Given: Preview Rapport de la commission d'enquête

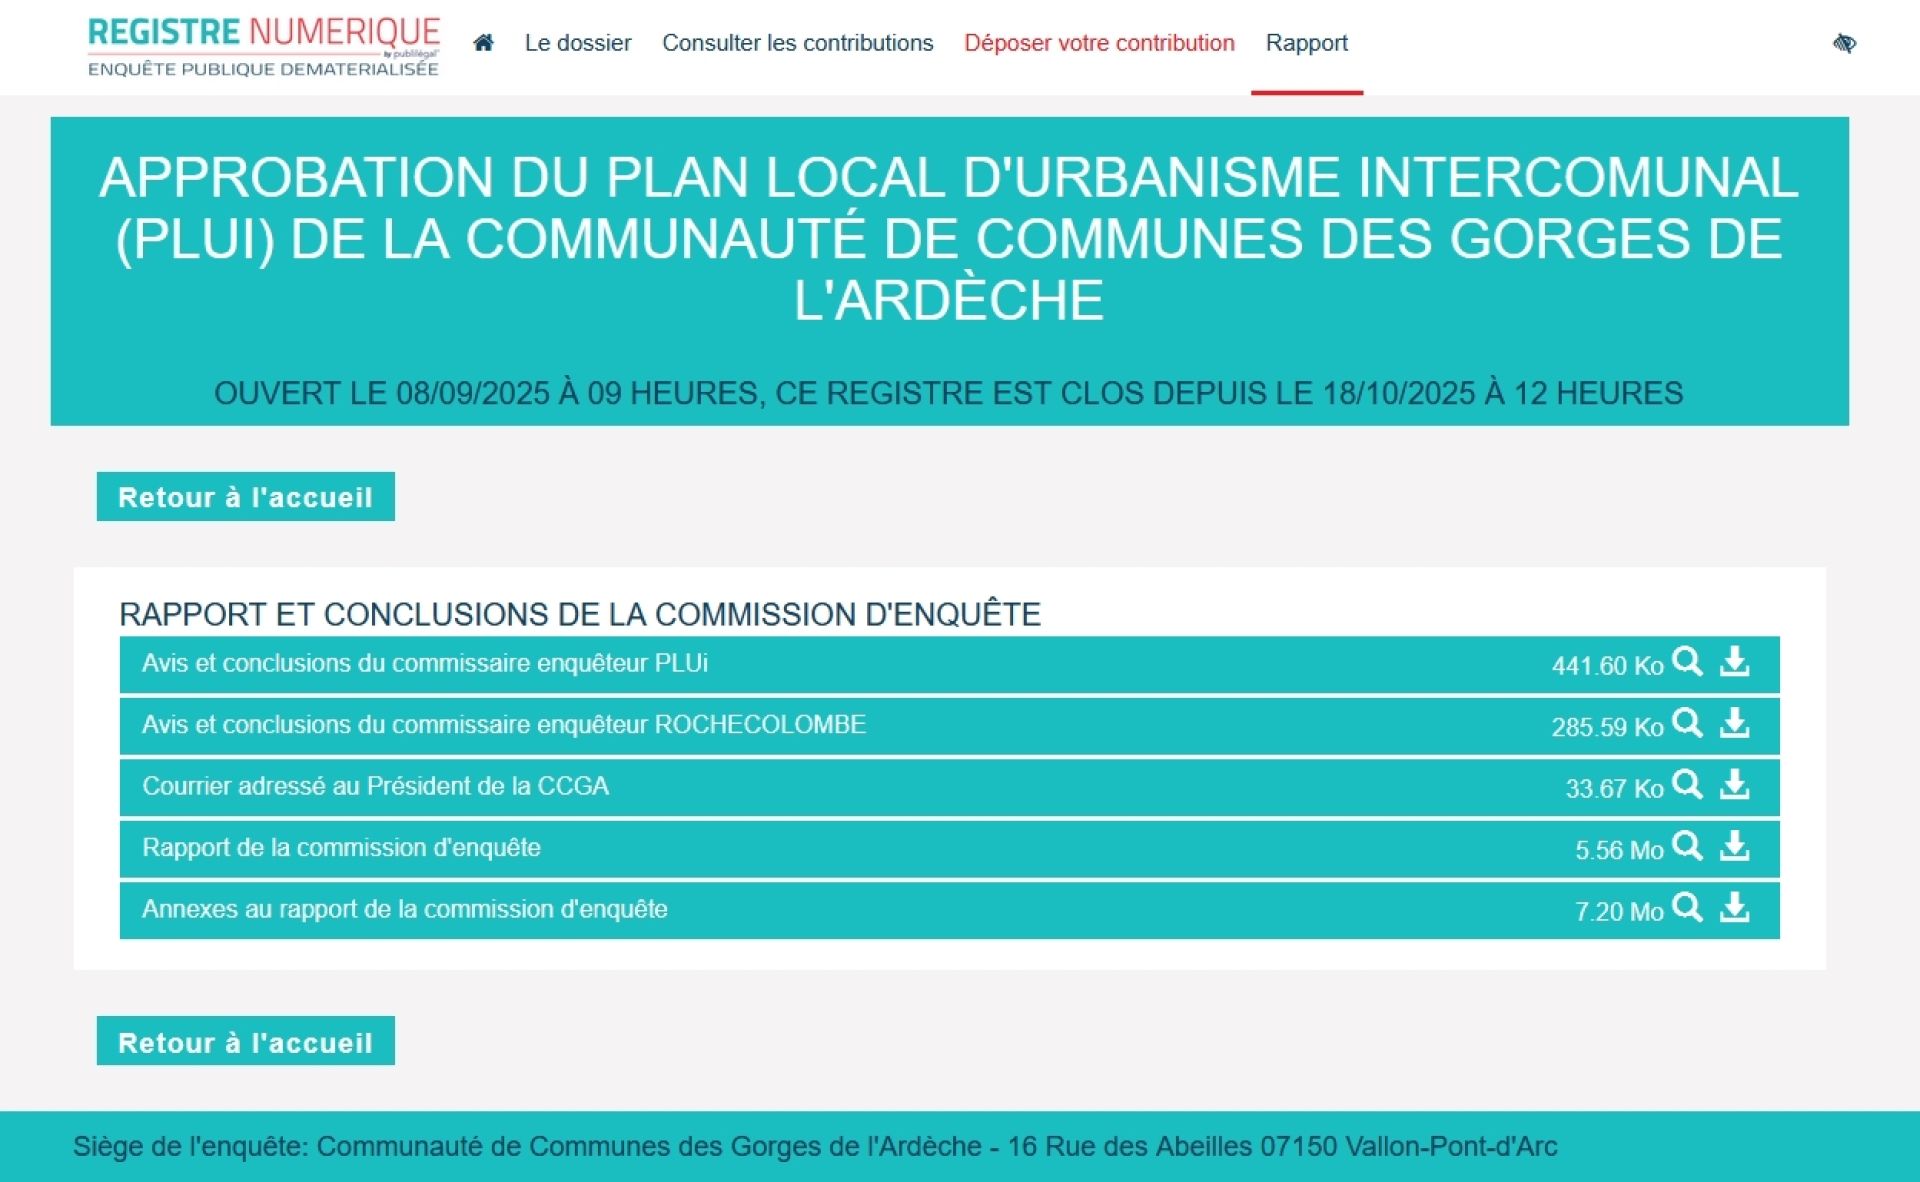Looking at the screenshot, I should pyautogui.click(x=1687, y=846).
